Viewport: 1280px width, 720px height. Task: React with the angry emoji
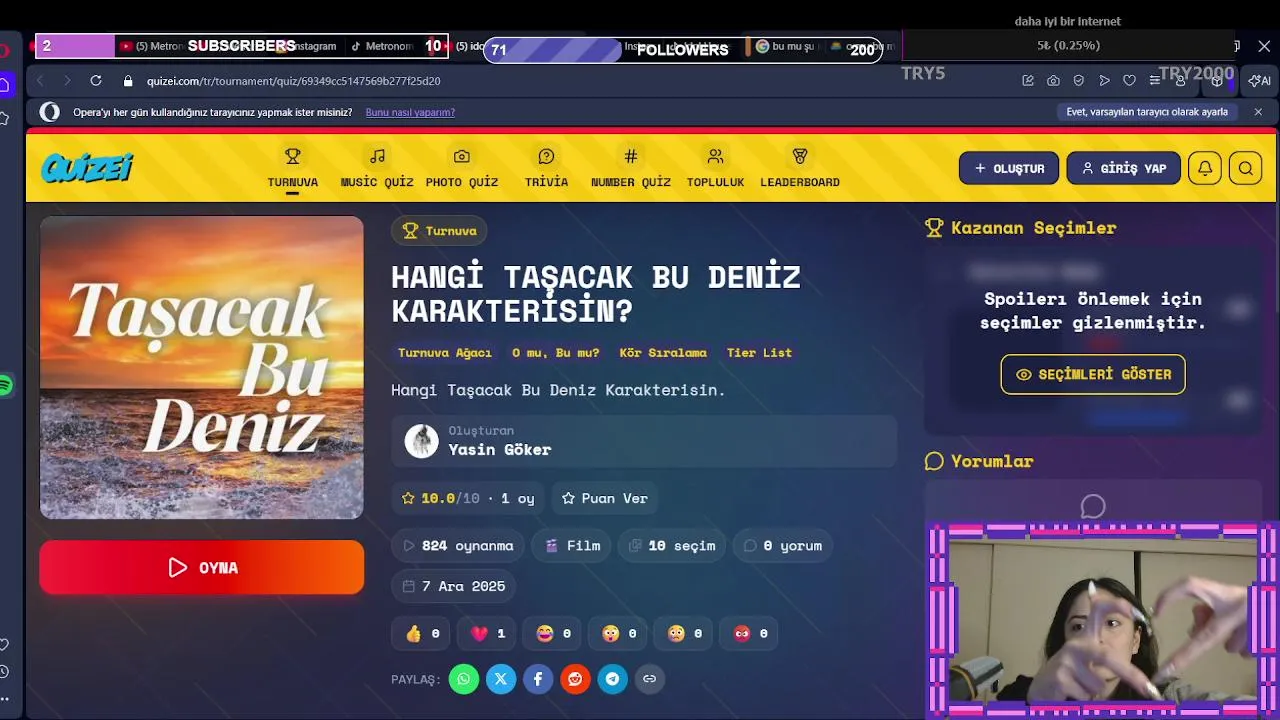[x=750, y=633]
